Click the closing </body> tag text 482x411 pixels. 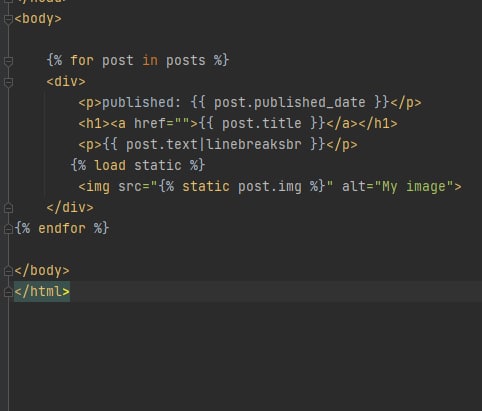tap(42, 270)
